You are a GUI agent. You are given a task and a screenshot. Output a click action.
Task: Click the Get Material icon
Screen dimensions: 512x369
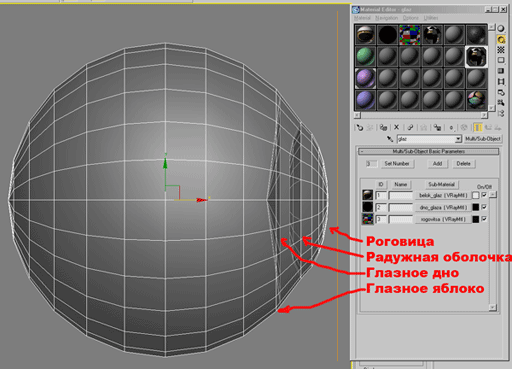coord(359,127)
